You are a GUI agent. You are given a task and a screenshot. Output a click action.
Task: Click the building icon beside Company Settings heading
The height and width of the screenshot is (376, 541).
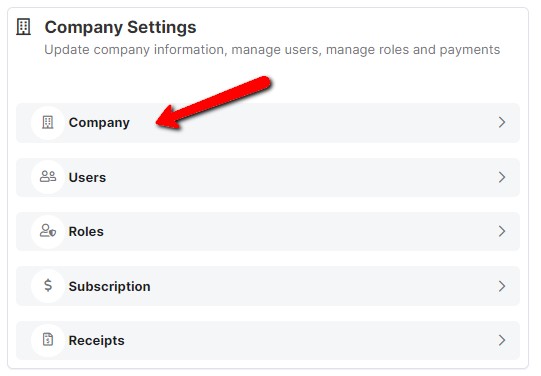coord(23,27)
